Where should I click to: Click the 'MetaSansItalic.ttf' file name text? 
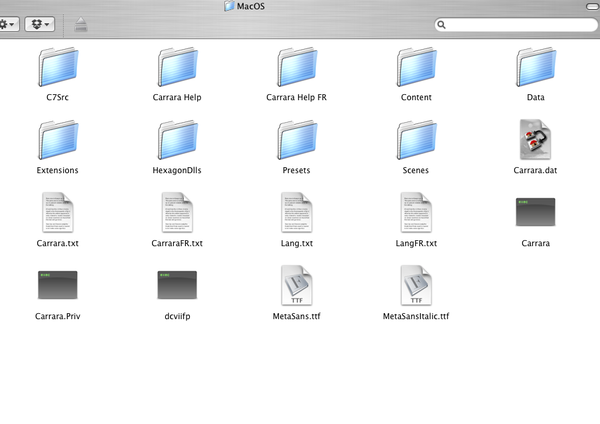point(416,316)
